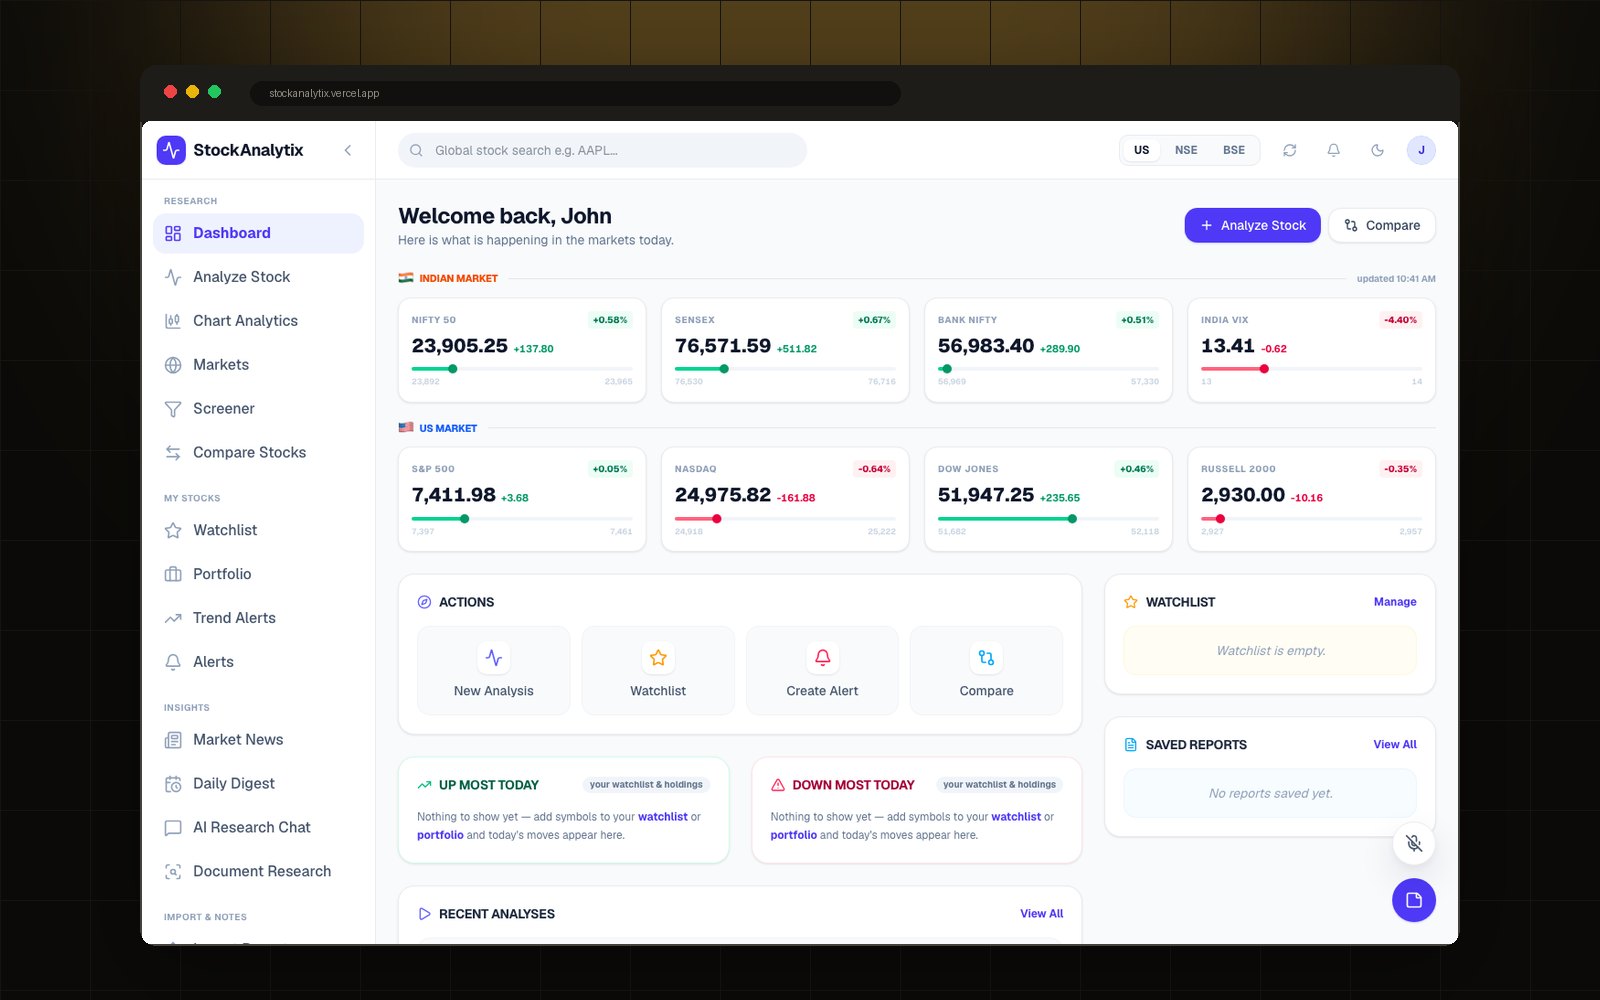Viewport: 1600px width, 1000px height.
Task: Open the NIFTY 50 index card
Action: pos(522,350)
